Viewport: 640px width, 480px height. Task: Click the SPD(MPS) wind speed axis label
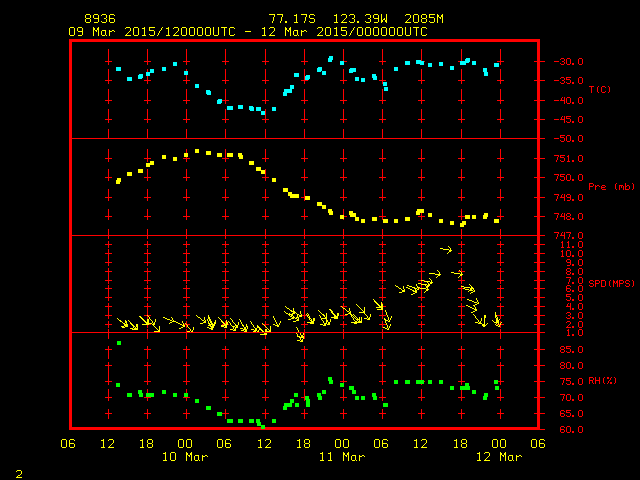coord(611,283)
